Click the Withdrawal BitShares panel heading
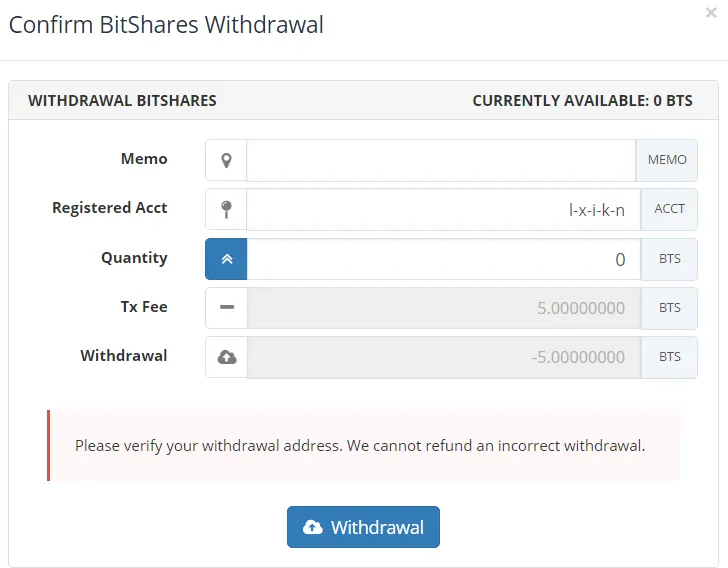Image resolution: width=728 pixels, height=568 pixels. click(x=122, y=101)
